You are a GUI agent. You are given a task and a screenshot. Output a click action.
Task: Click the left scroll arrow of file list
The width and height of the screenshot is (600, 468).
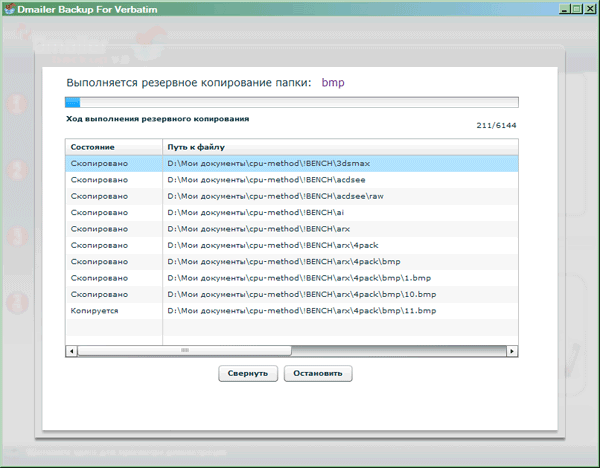tap(70, 351)
